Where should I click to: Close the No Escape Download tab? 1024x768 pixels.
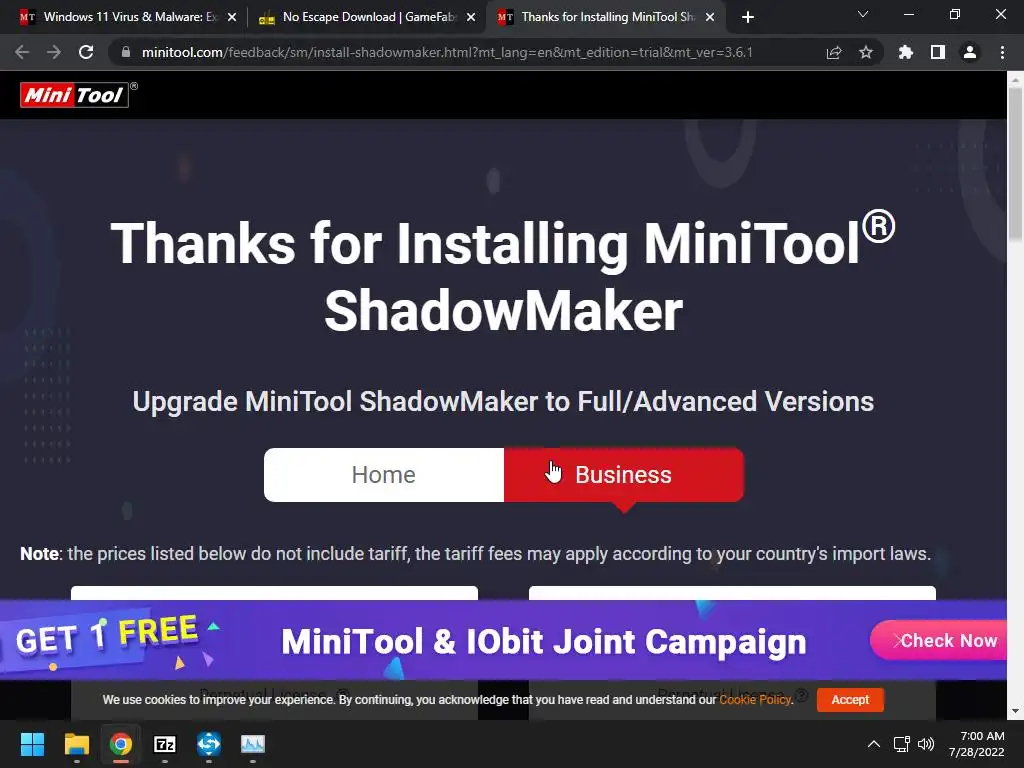471,18
